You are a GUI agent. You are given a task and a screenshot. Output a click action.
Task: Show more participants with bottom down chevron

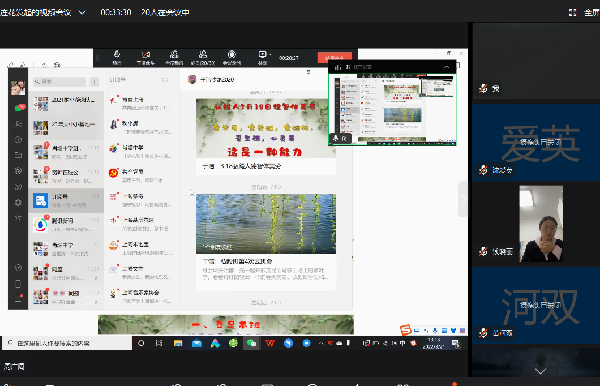pos(540,371)
